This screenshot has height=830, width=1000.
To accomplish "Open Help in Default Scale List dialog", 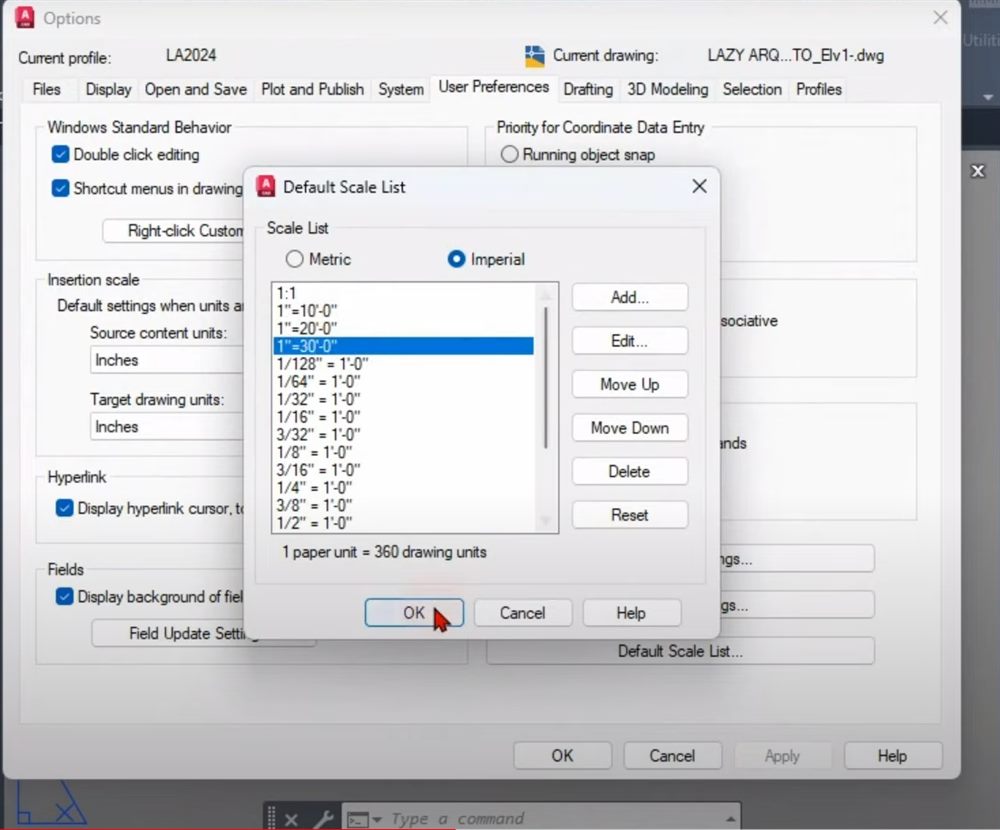I will coord(631,613).
